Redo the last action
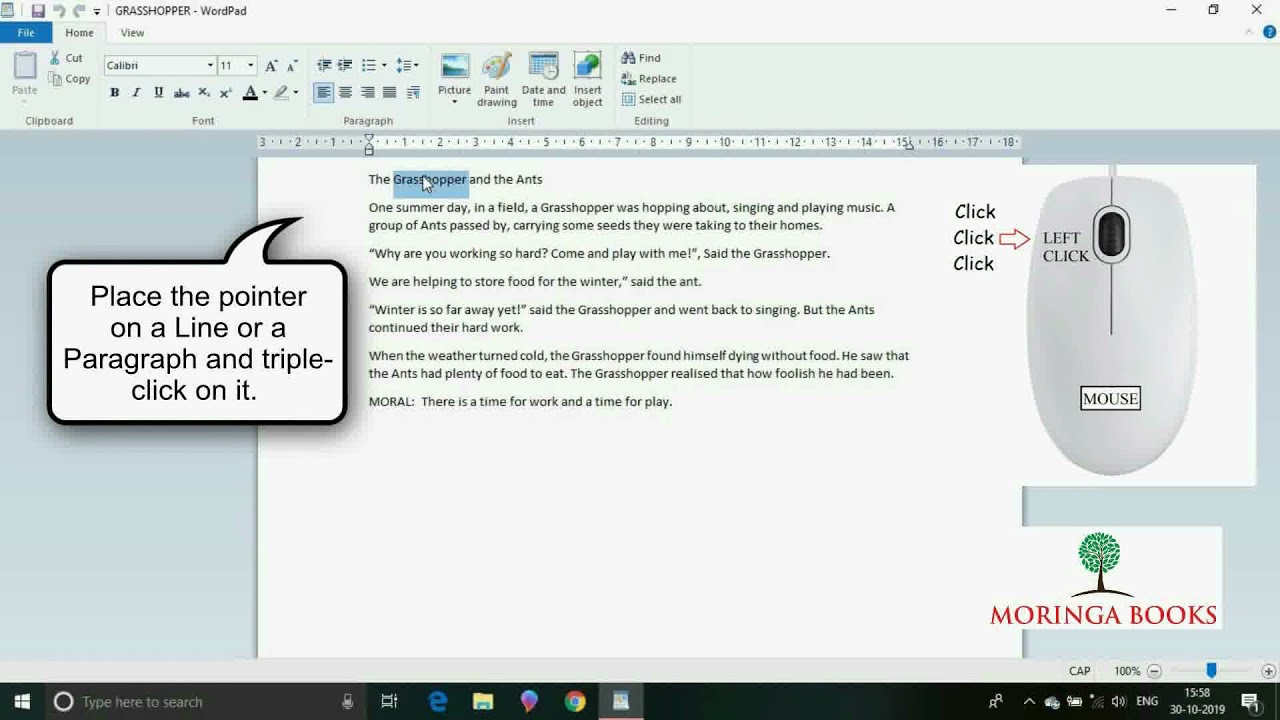The image size is (1280, 720). pos(78,11)
